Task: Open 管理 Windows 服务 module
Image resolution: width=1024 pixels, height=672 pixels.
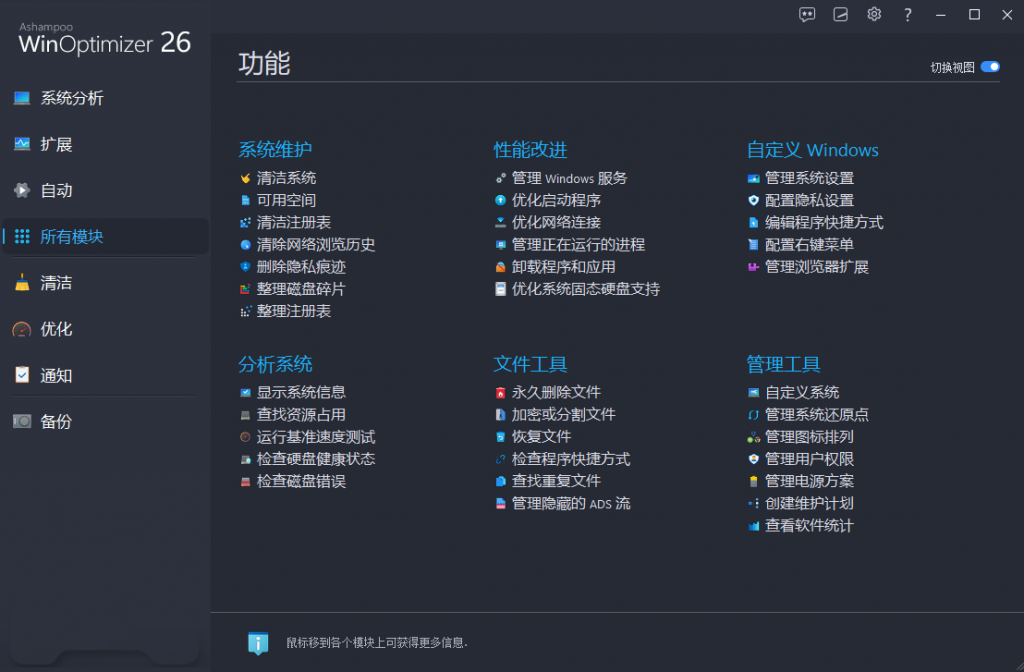Action: tap(568, 177)
